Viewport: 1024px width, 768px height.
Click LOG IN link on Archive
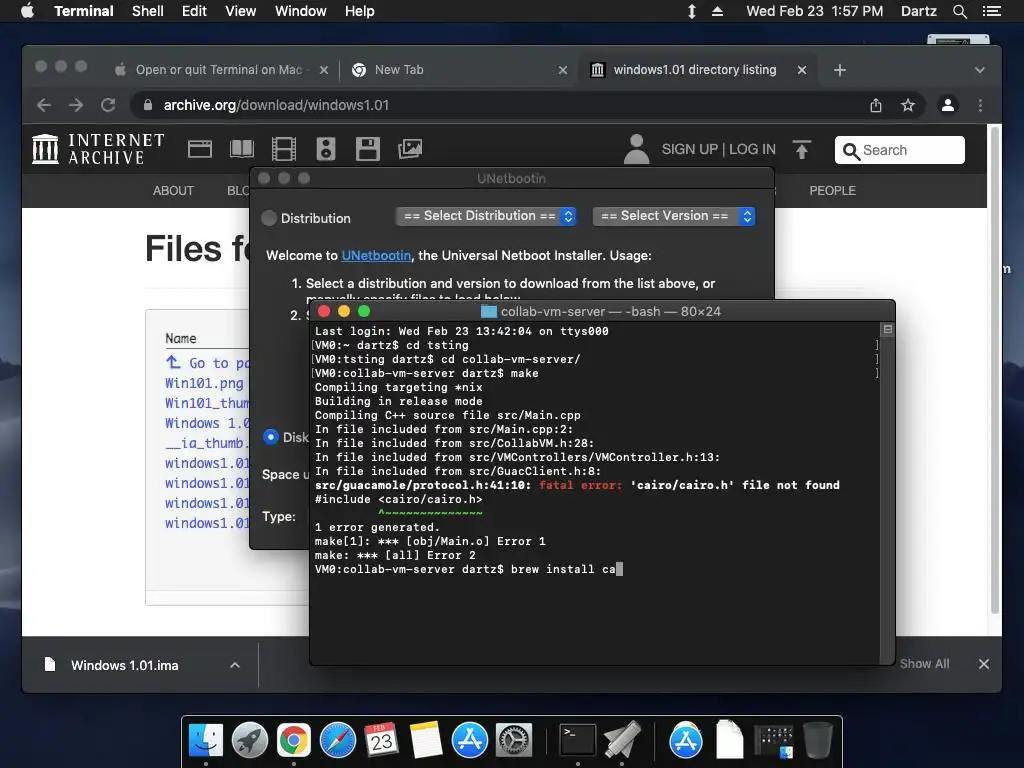(x=752, y=150)
